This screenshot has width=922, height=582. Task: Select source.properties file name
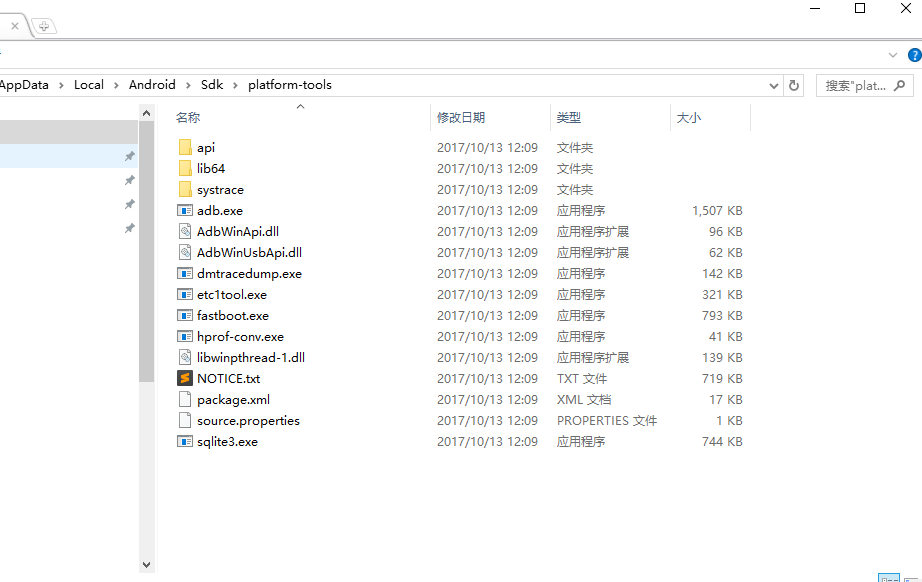[x=248, y=421]
